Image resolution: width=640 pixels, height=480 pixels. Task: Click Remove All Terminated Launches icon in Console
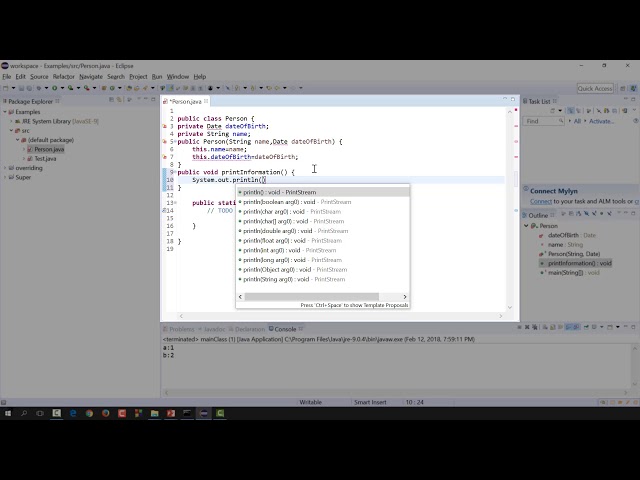[x=535, y=327]
